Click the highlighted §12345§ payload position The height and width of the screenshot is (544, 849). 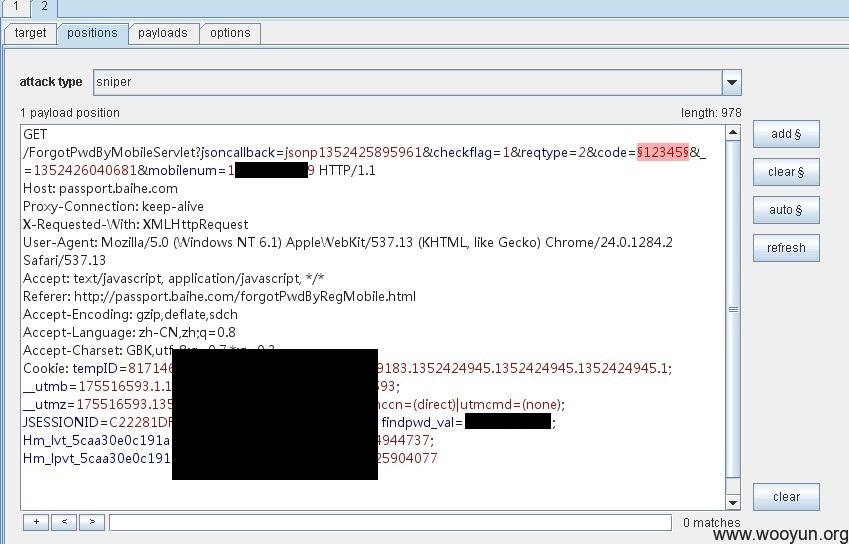(663, 153)
